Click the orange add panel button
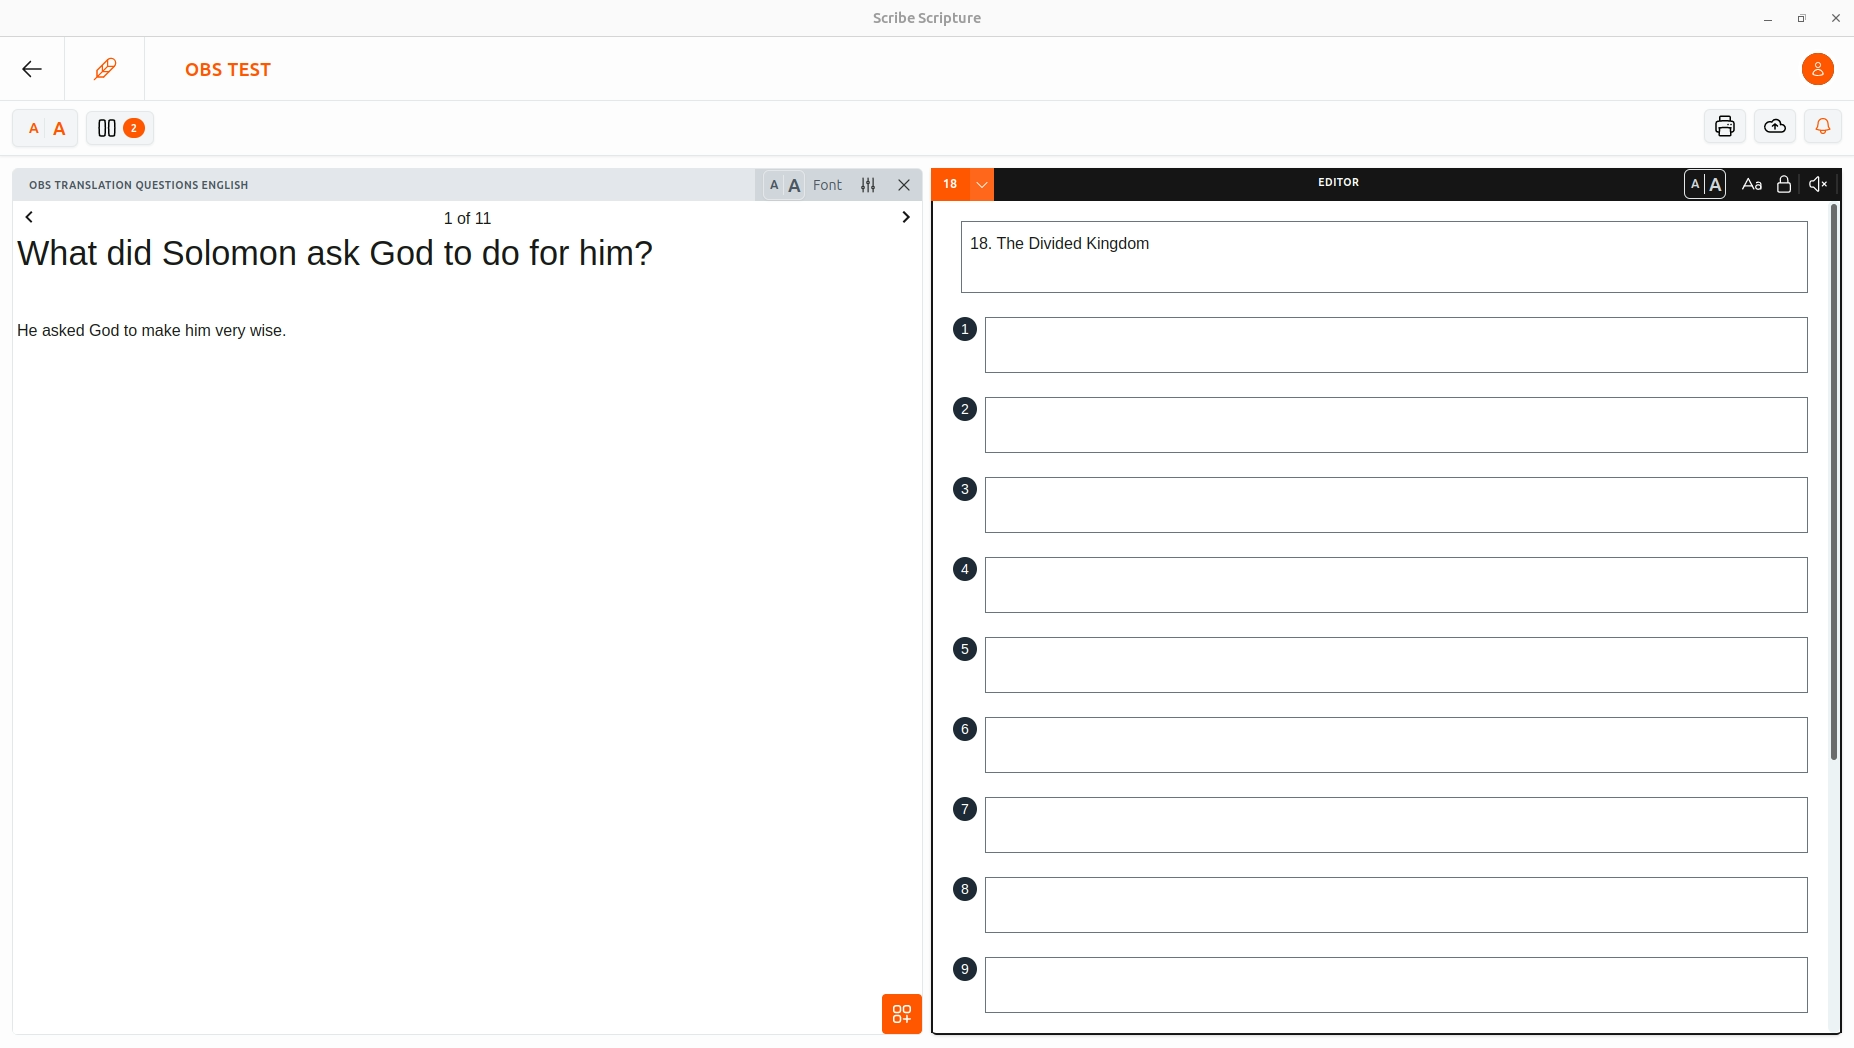Image resolution: width=1854 pixels, height=1048 pixels. click(901, 1013)
